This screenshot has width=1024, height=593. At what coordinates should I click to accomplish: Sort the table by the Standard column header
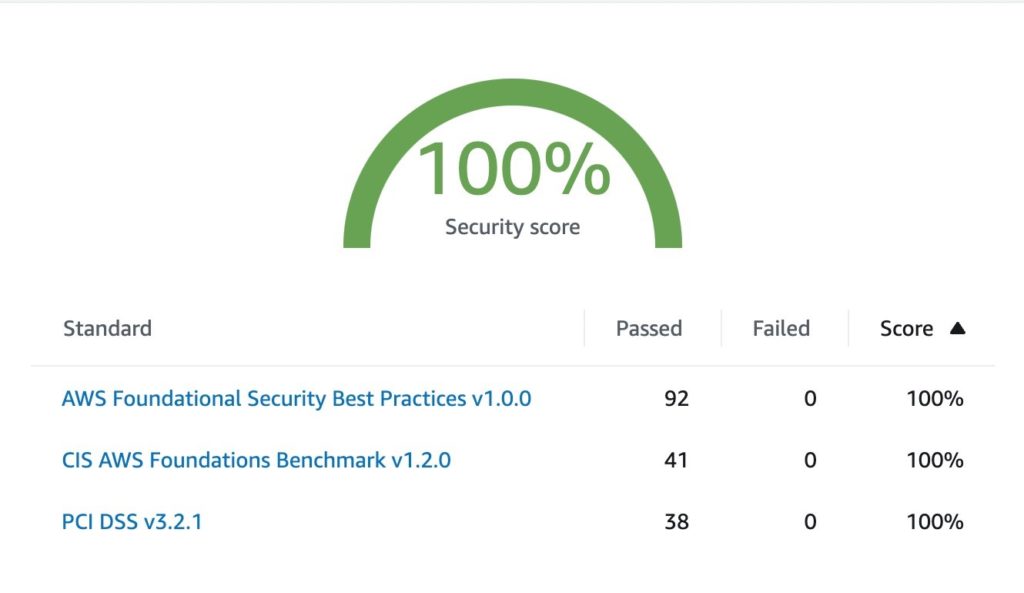(107, 328)
